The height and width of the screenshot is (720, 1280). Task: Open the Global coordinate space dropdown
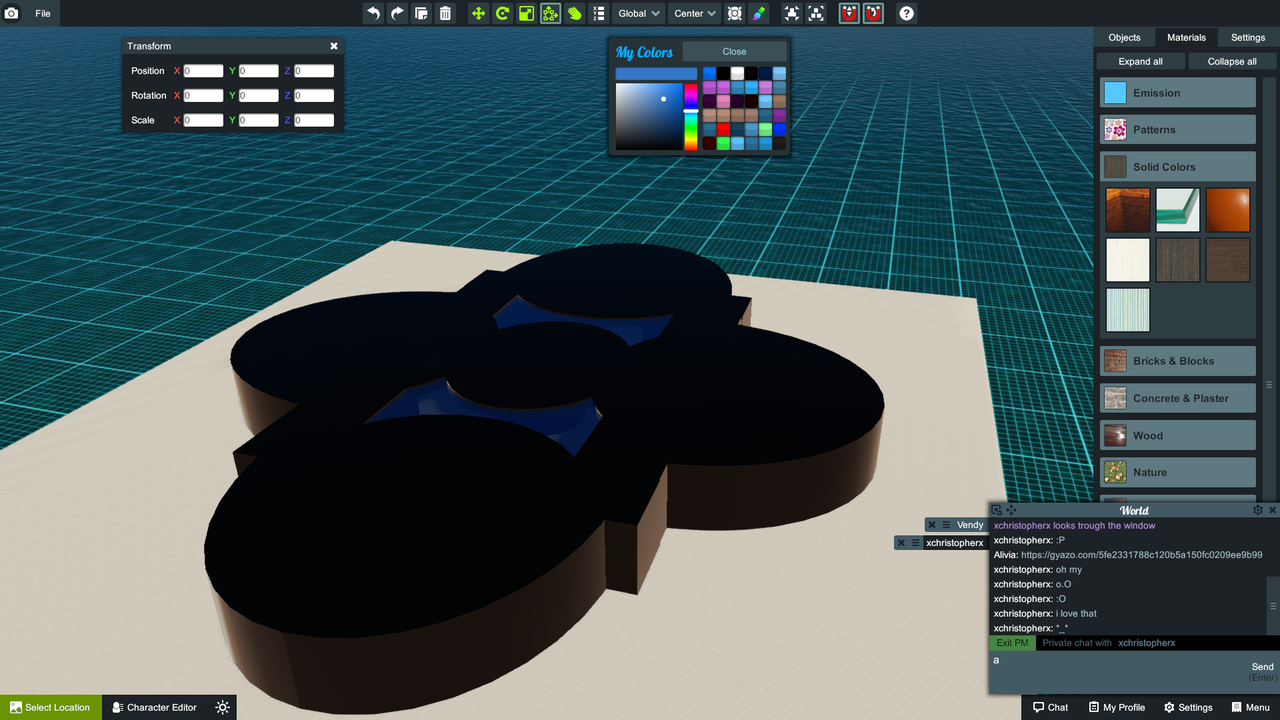click(638, 13)
